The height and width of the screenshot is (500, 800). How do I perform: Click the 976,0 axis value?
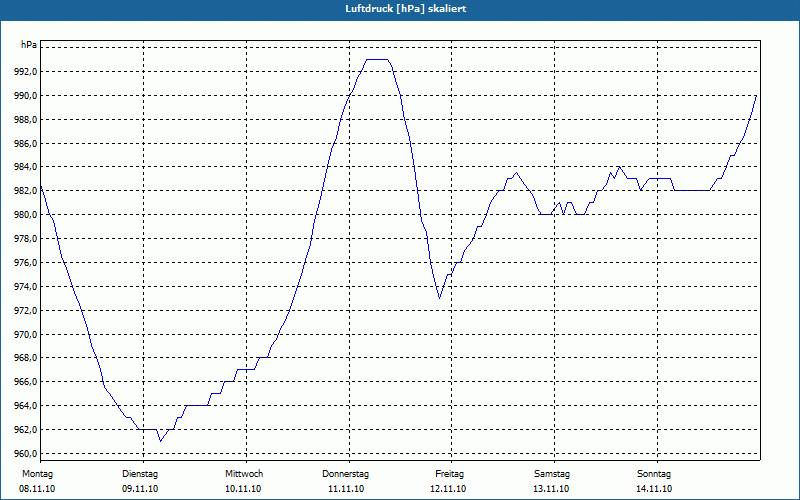pos(25,263)
